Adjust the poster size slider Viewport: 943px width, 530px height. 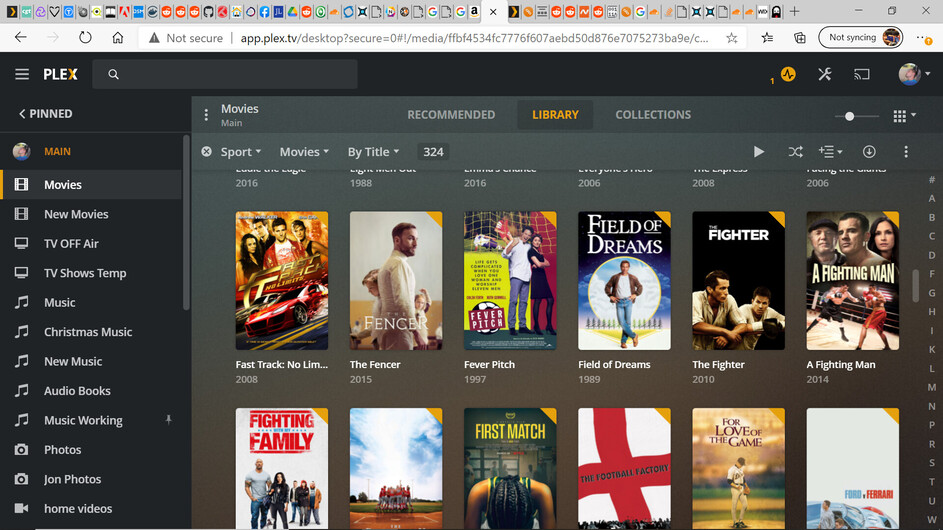(x=849, y=116)
